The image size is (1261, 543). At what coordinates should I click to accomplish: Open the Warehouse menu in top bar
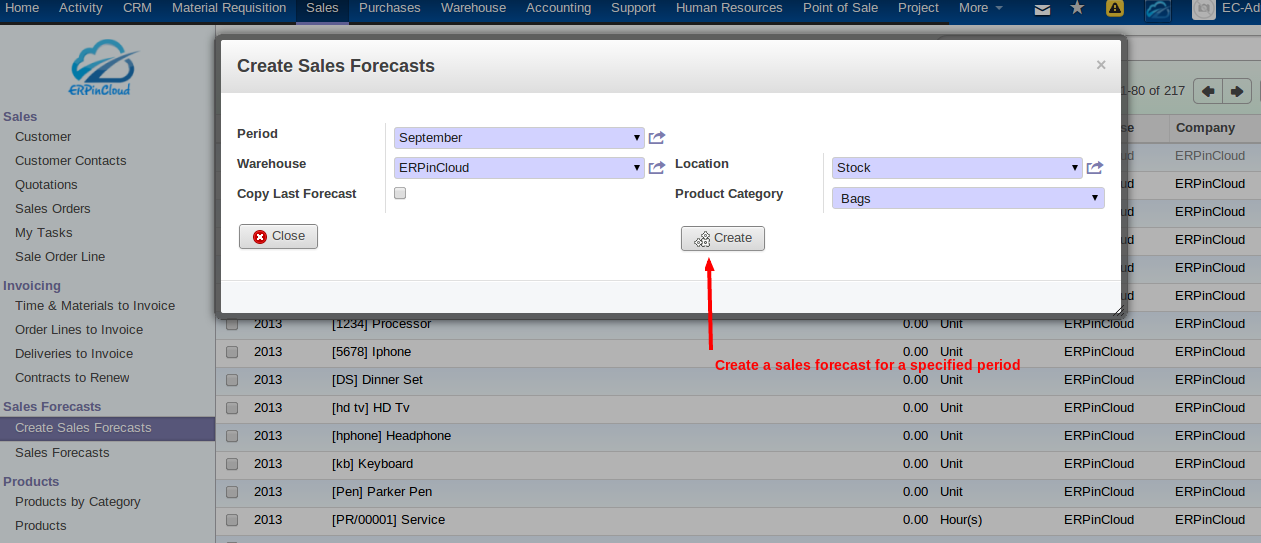coord(473,8)
